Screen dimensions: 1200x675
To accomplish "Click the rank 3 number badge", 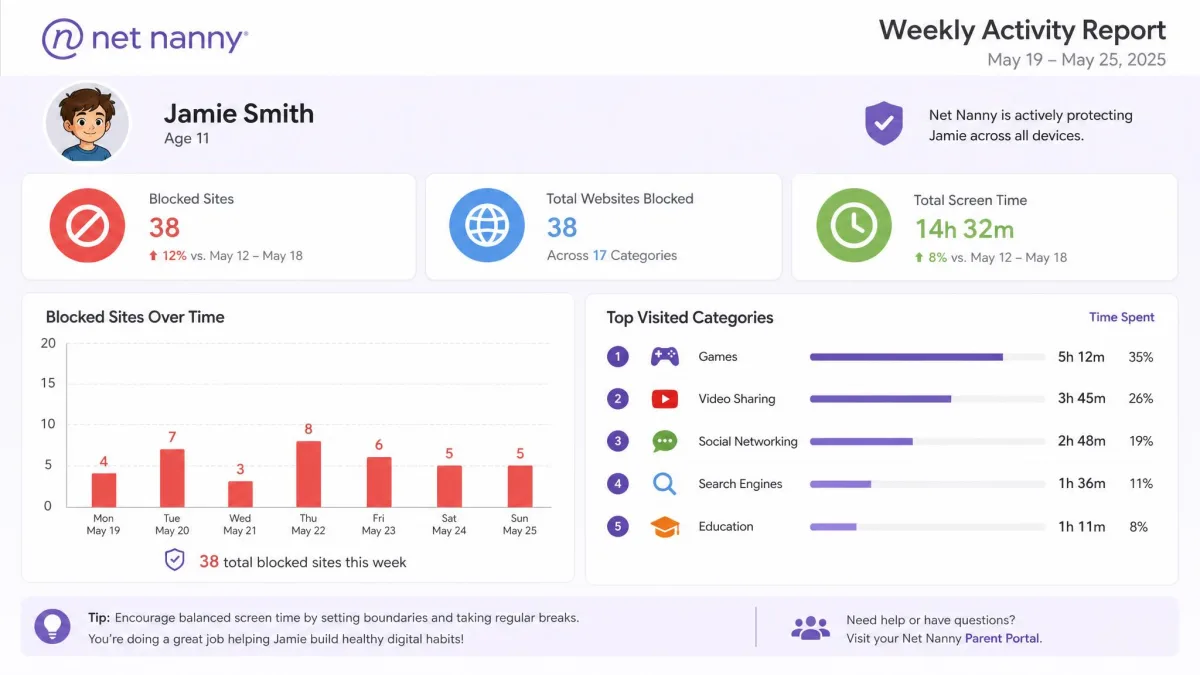I will click(x=618, y=441).
